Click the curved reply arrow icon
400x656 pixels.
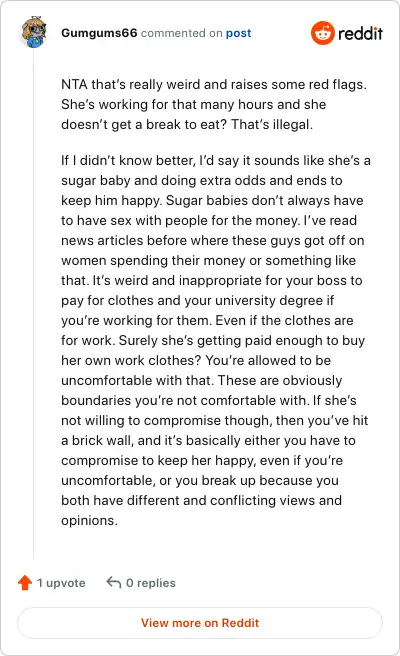113,582
